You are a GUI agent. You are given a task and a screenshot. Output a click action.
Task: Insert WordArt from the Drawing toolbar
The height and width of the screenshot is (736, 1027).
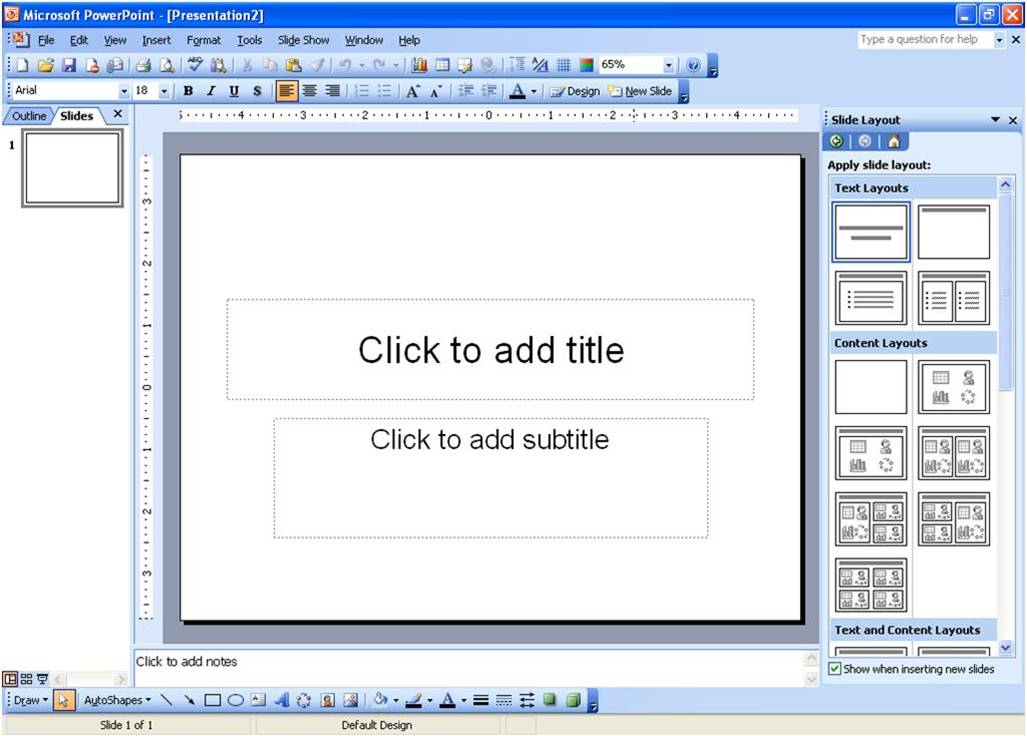pos(282,700)
